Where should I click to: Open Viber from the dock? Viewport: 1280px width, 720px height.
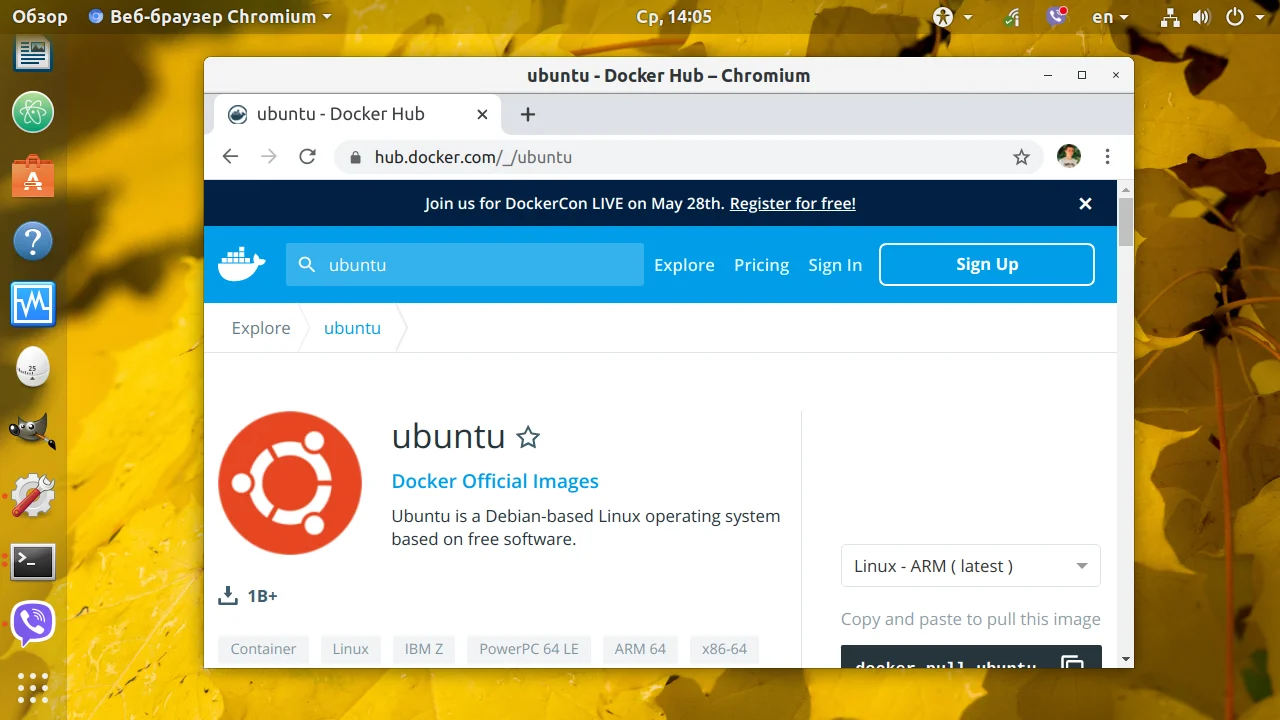(x=33, y=624)
